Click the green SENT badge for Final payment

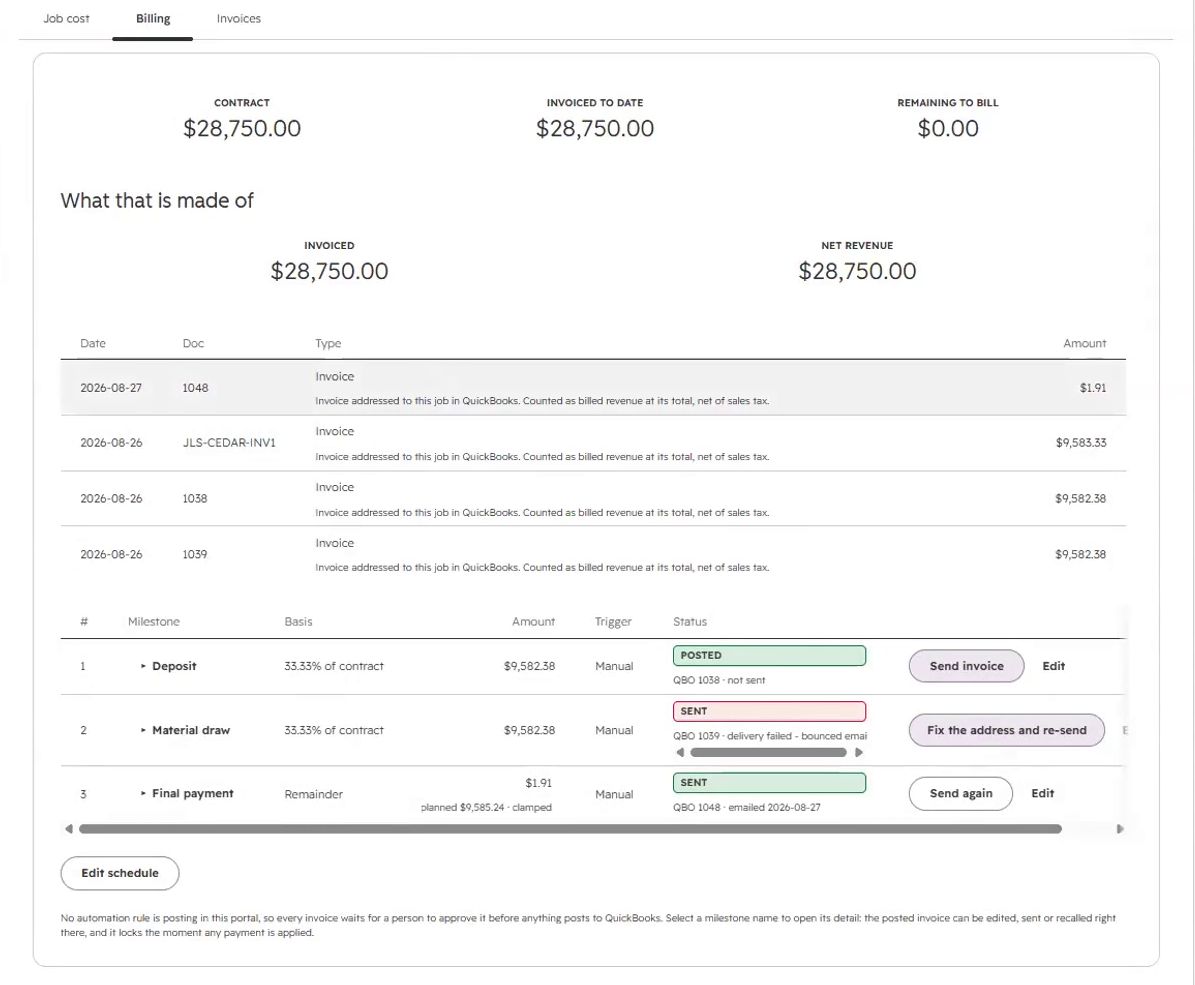pyautogui.click(x=769, y=783)
